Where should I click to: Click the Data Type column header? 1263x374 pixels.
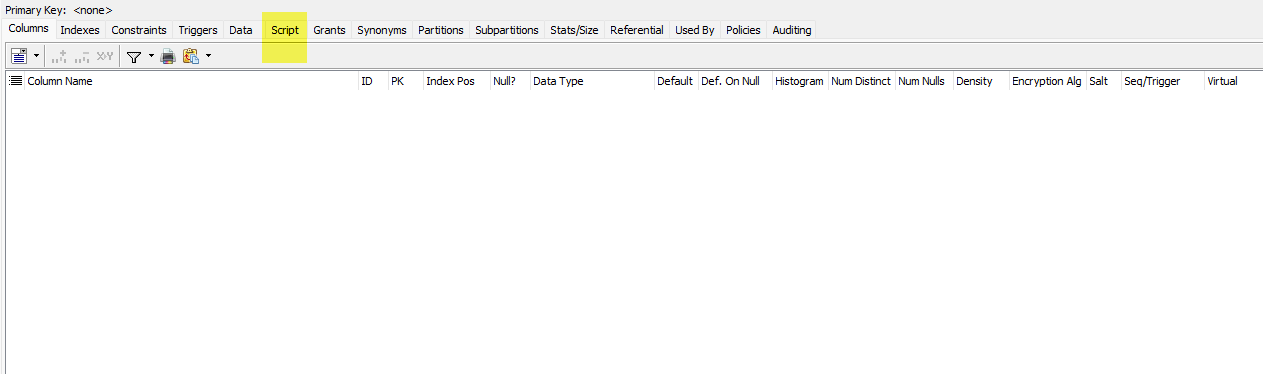point(558,81)
